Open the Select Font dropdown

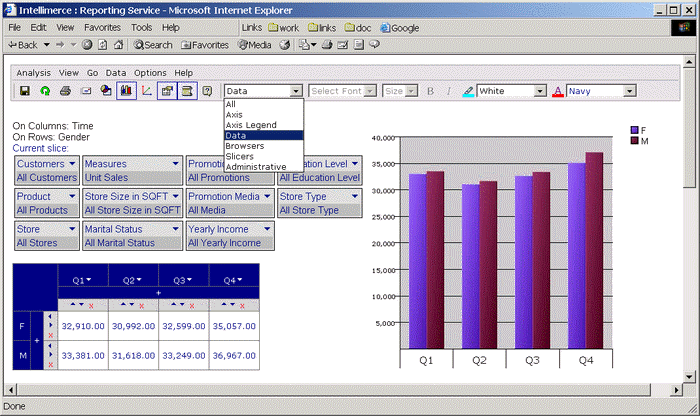tap(370, 91)
